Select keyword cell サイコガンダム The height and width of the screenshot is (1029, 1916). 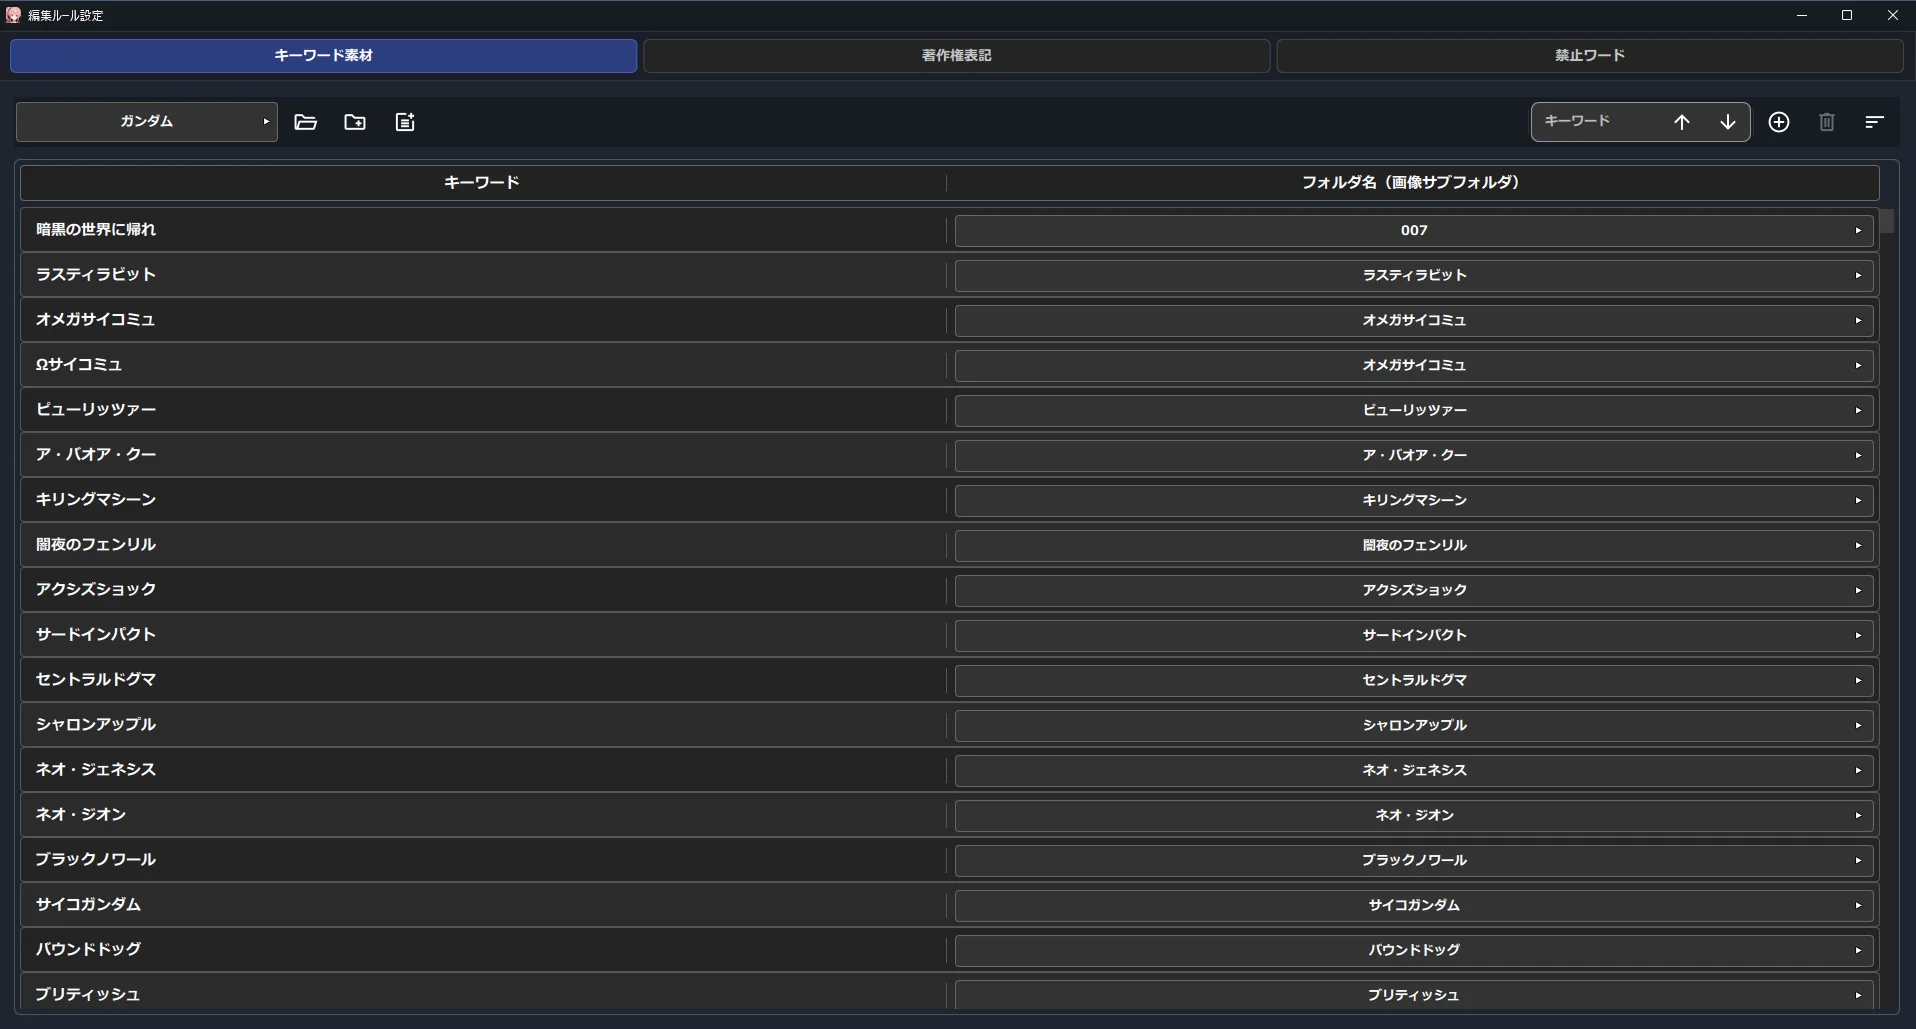[x=483, y=905]
